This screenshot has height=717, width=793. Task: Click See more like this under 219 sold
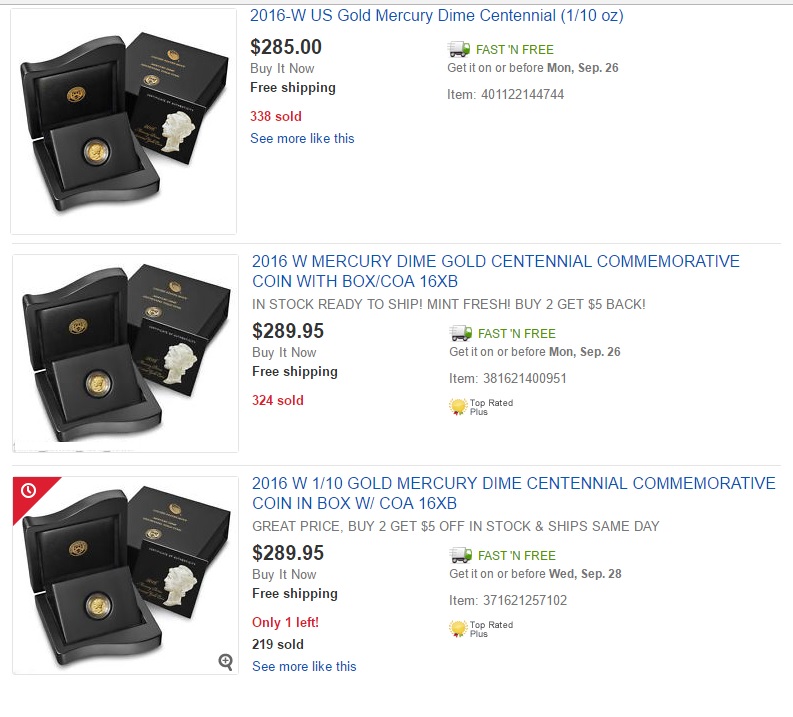tap(304, 666)
